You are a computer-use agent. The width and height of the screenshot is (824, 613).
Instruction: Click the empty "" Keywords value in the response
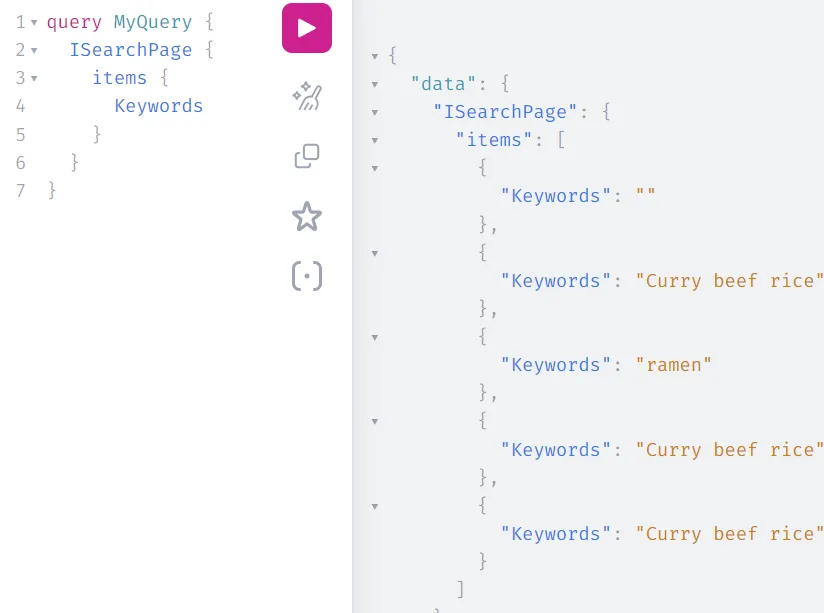(x=645, y=196)
